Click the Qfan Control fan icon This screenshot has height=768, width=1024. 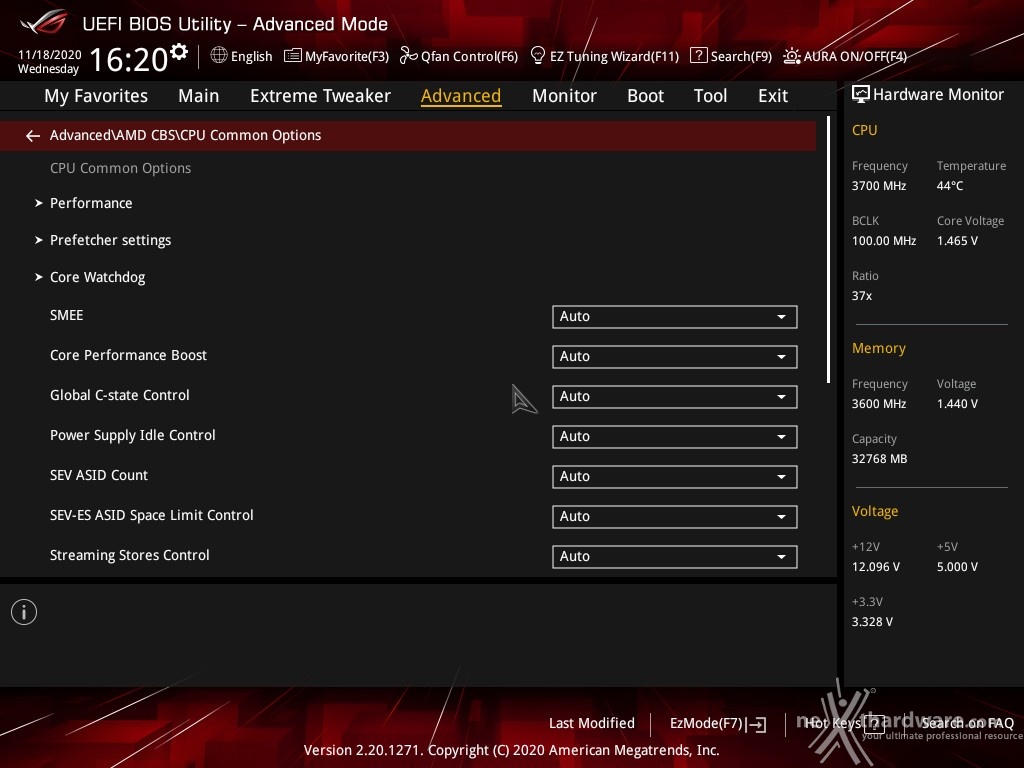408,56
